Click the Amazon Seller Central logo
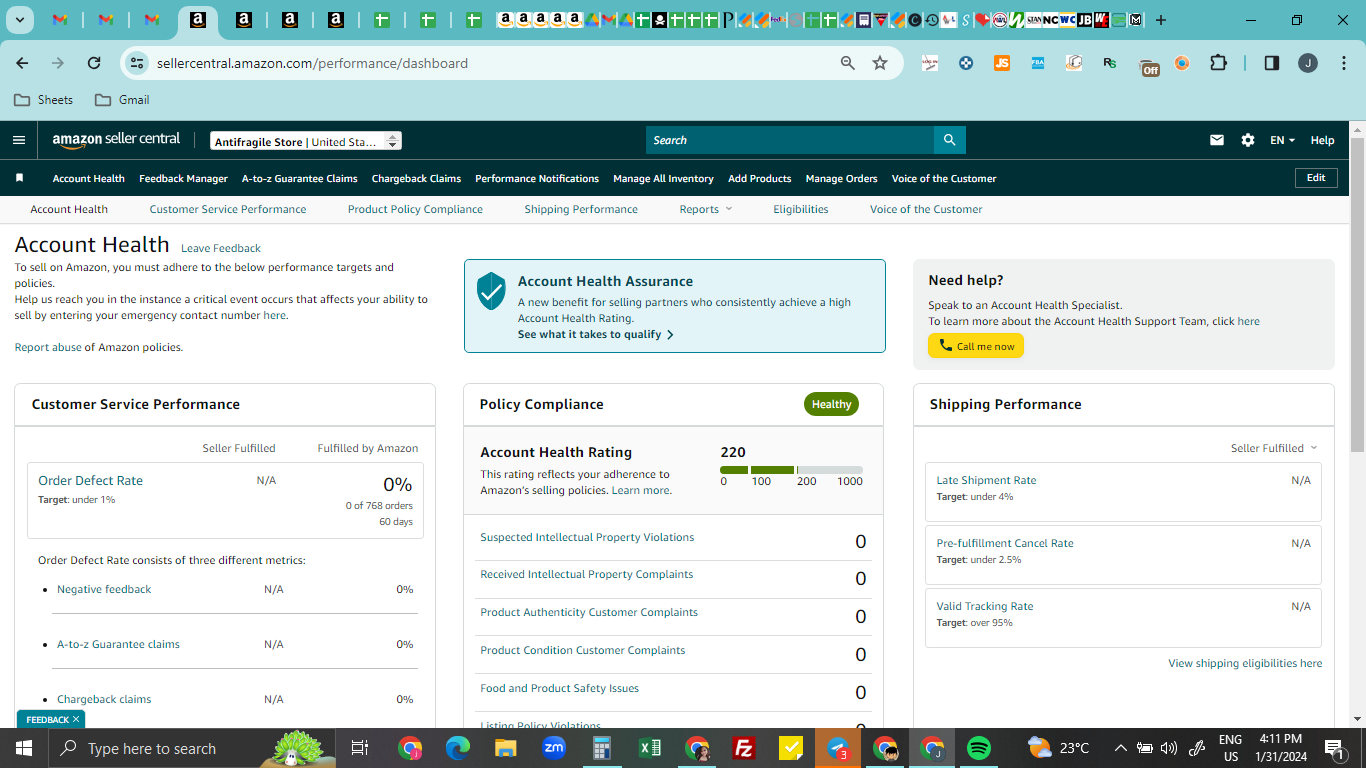This screenshot has height=768, width=1366. [116, 140]
